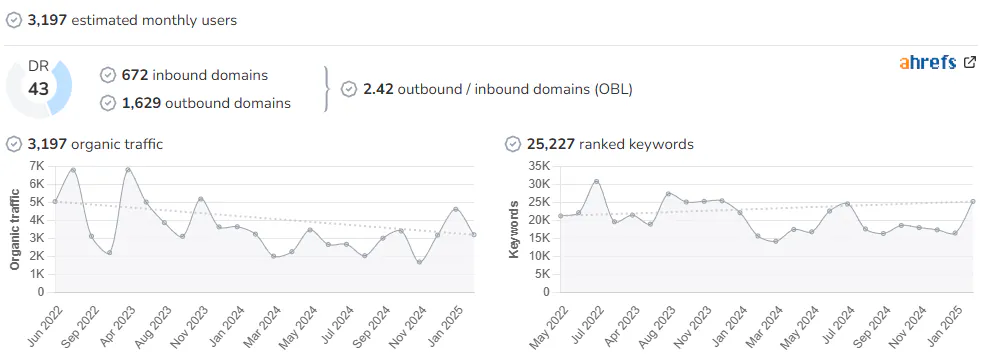The height and width of the screenshot is (361, 984).
Task: Click the check icon beside 3,197 organic traffic
Action: click(x=14, y=144)
